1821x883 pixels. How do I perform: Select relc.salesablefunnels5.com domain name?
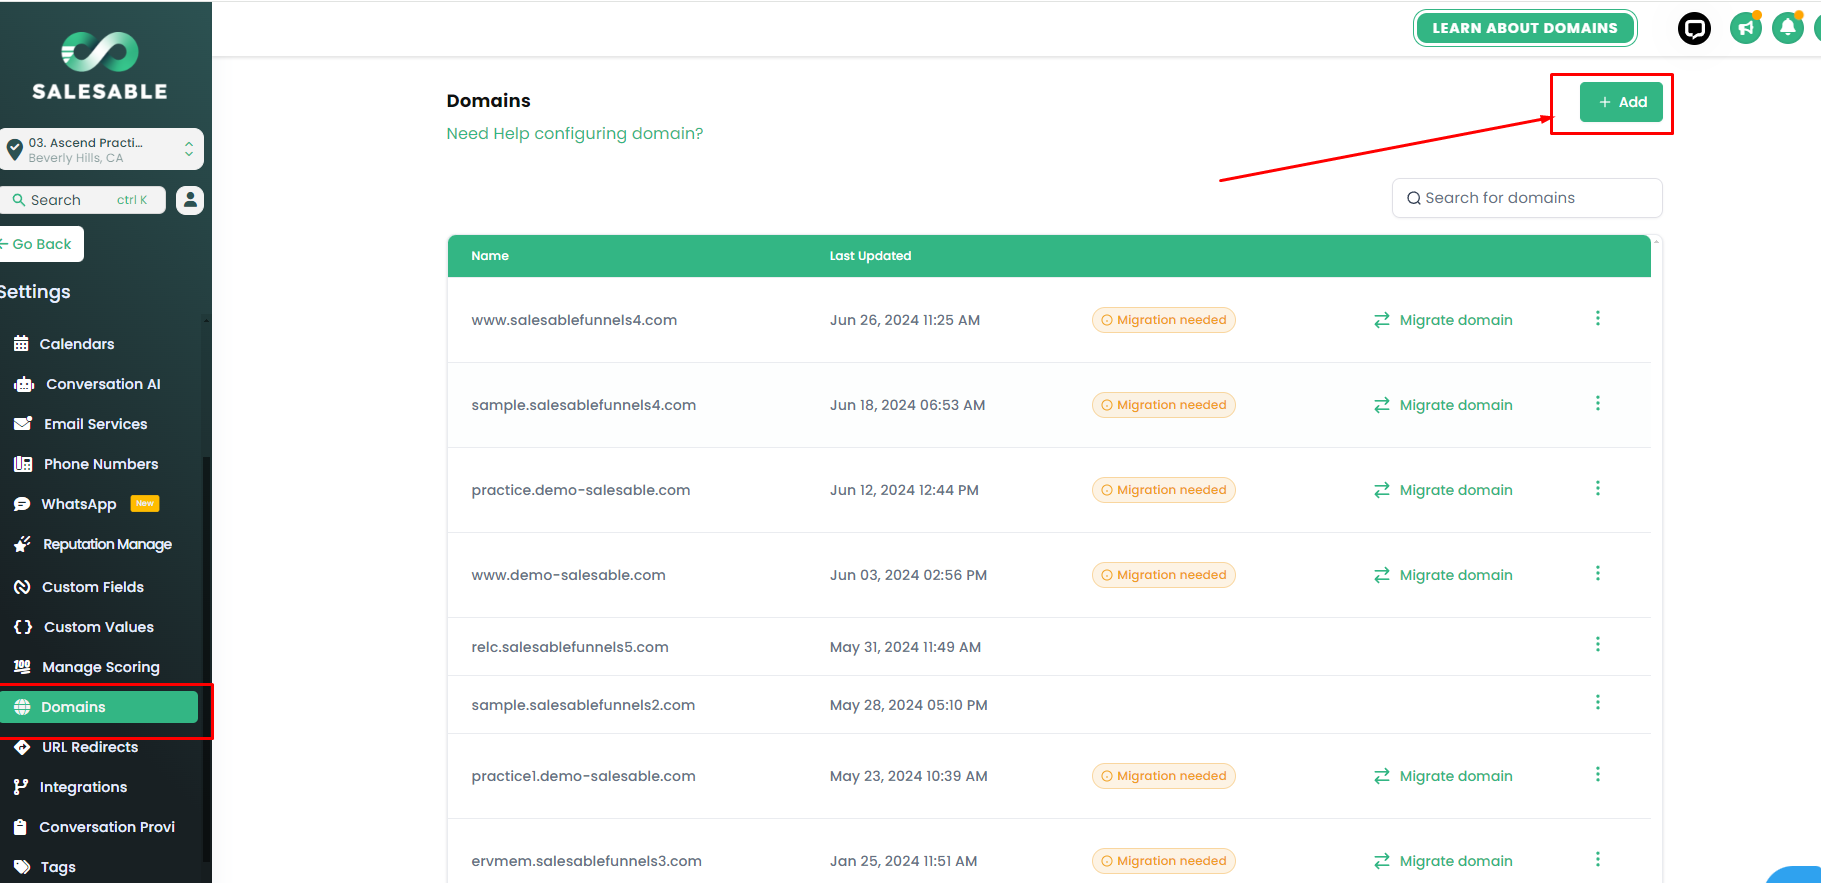pos(570,647)
